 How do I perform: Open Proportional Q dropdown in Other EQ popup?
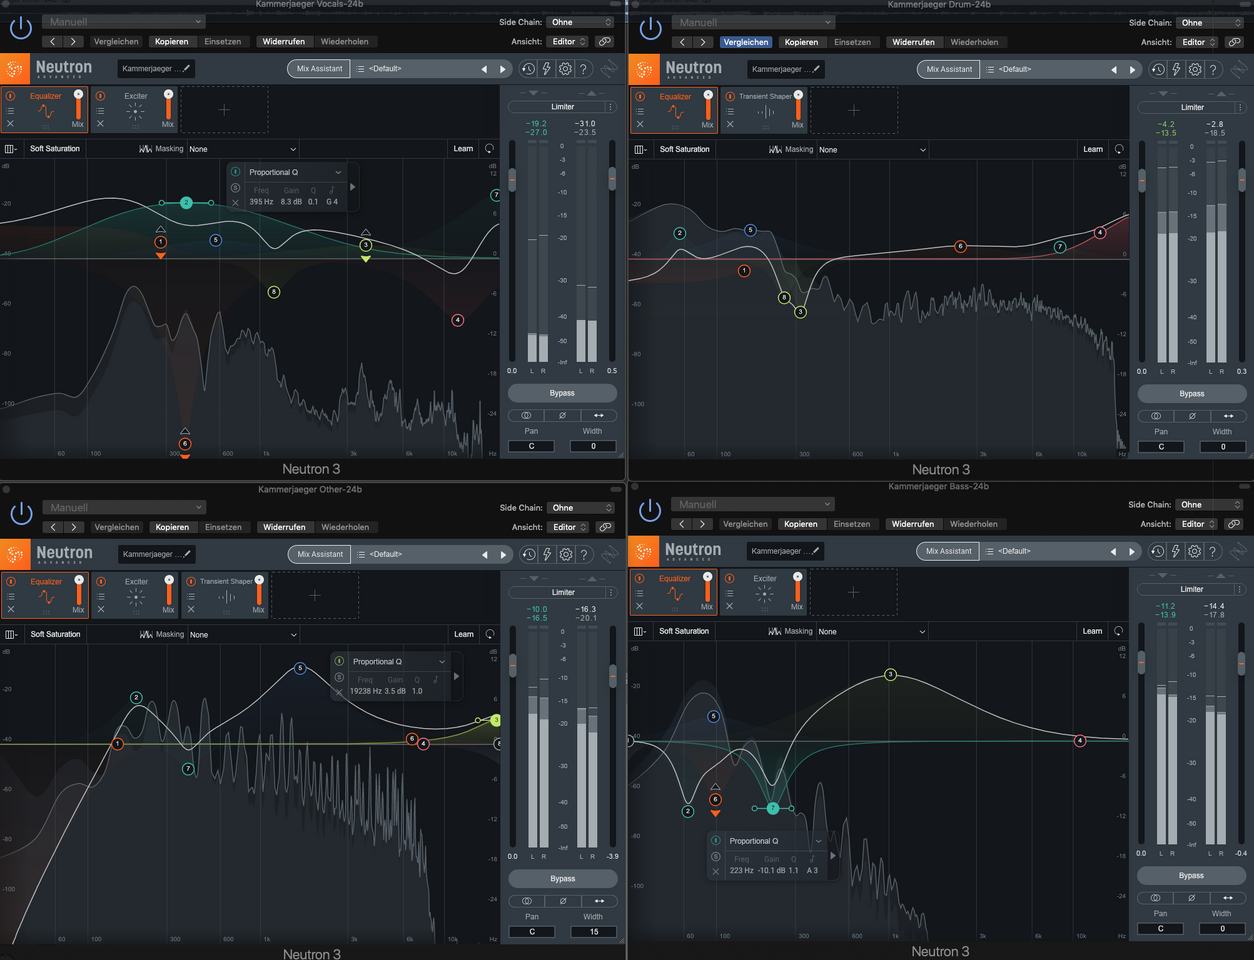398,661
